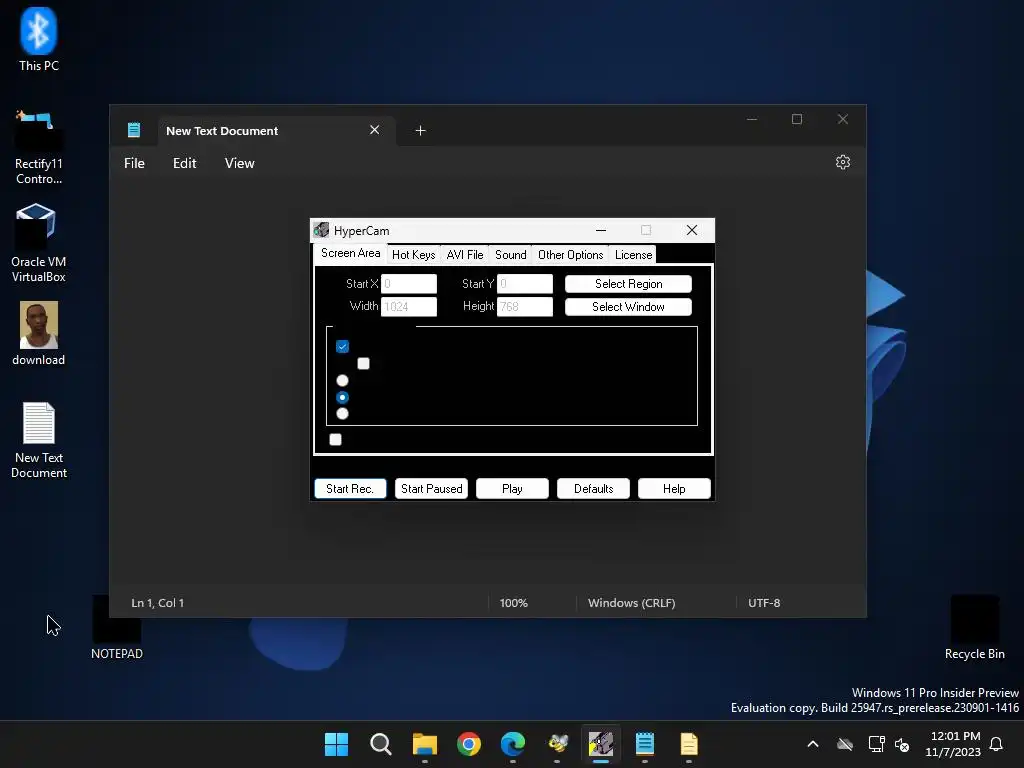Click Windows (CRLF) in status bar

pyautogui.click(x=632, y=603)
